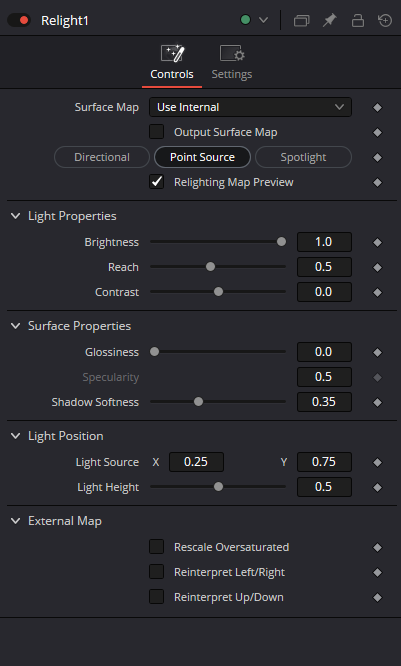Select Spotlight light type
The width and height of the screenshot is (401, 666).
click(x=303, y=157)
